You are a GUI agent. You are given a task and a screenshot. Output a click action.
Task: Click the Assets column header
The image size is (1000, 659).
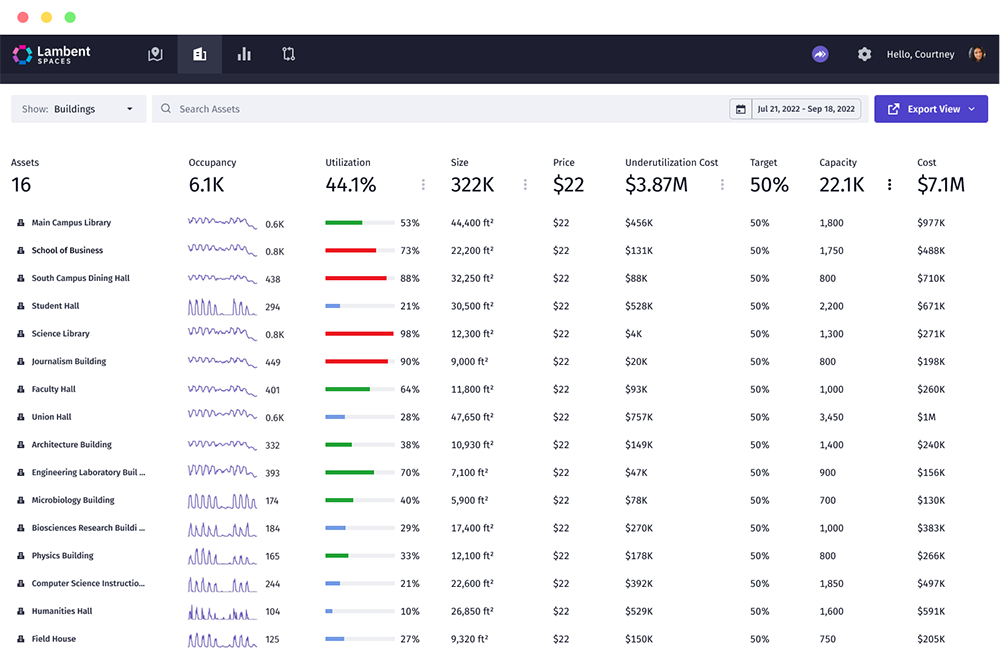click(25, 163)
